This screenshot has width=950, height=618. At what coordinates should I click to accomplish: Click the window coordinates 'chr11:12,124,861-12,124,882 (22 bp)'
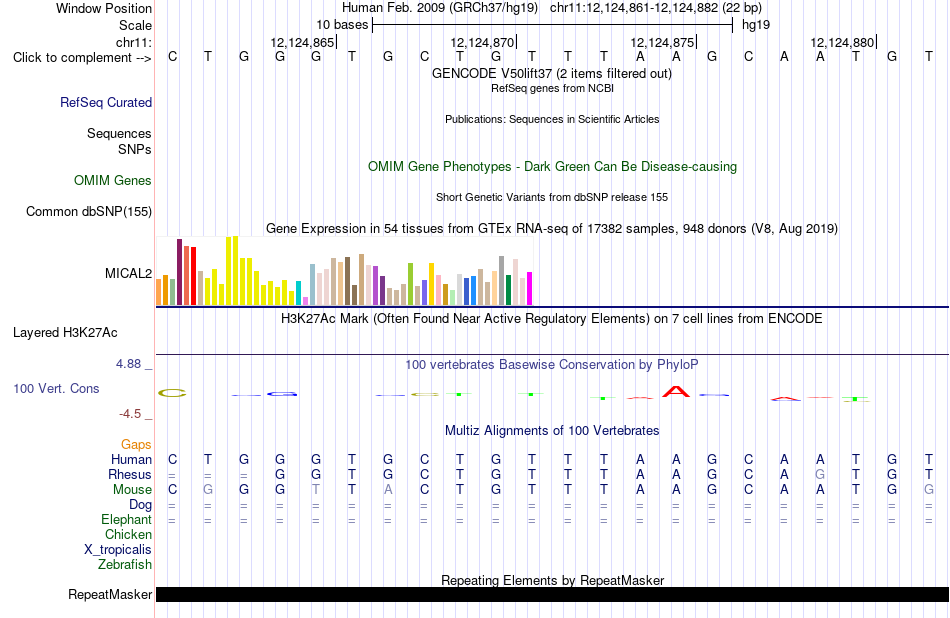656,8
